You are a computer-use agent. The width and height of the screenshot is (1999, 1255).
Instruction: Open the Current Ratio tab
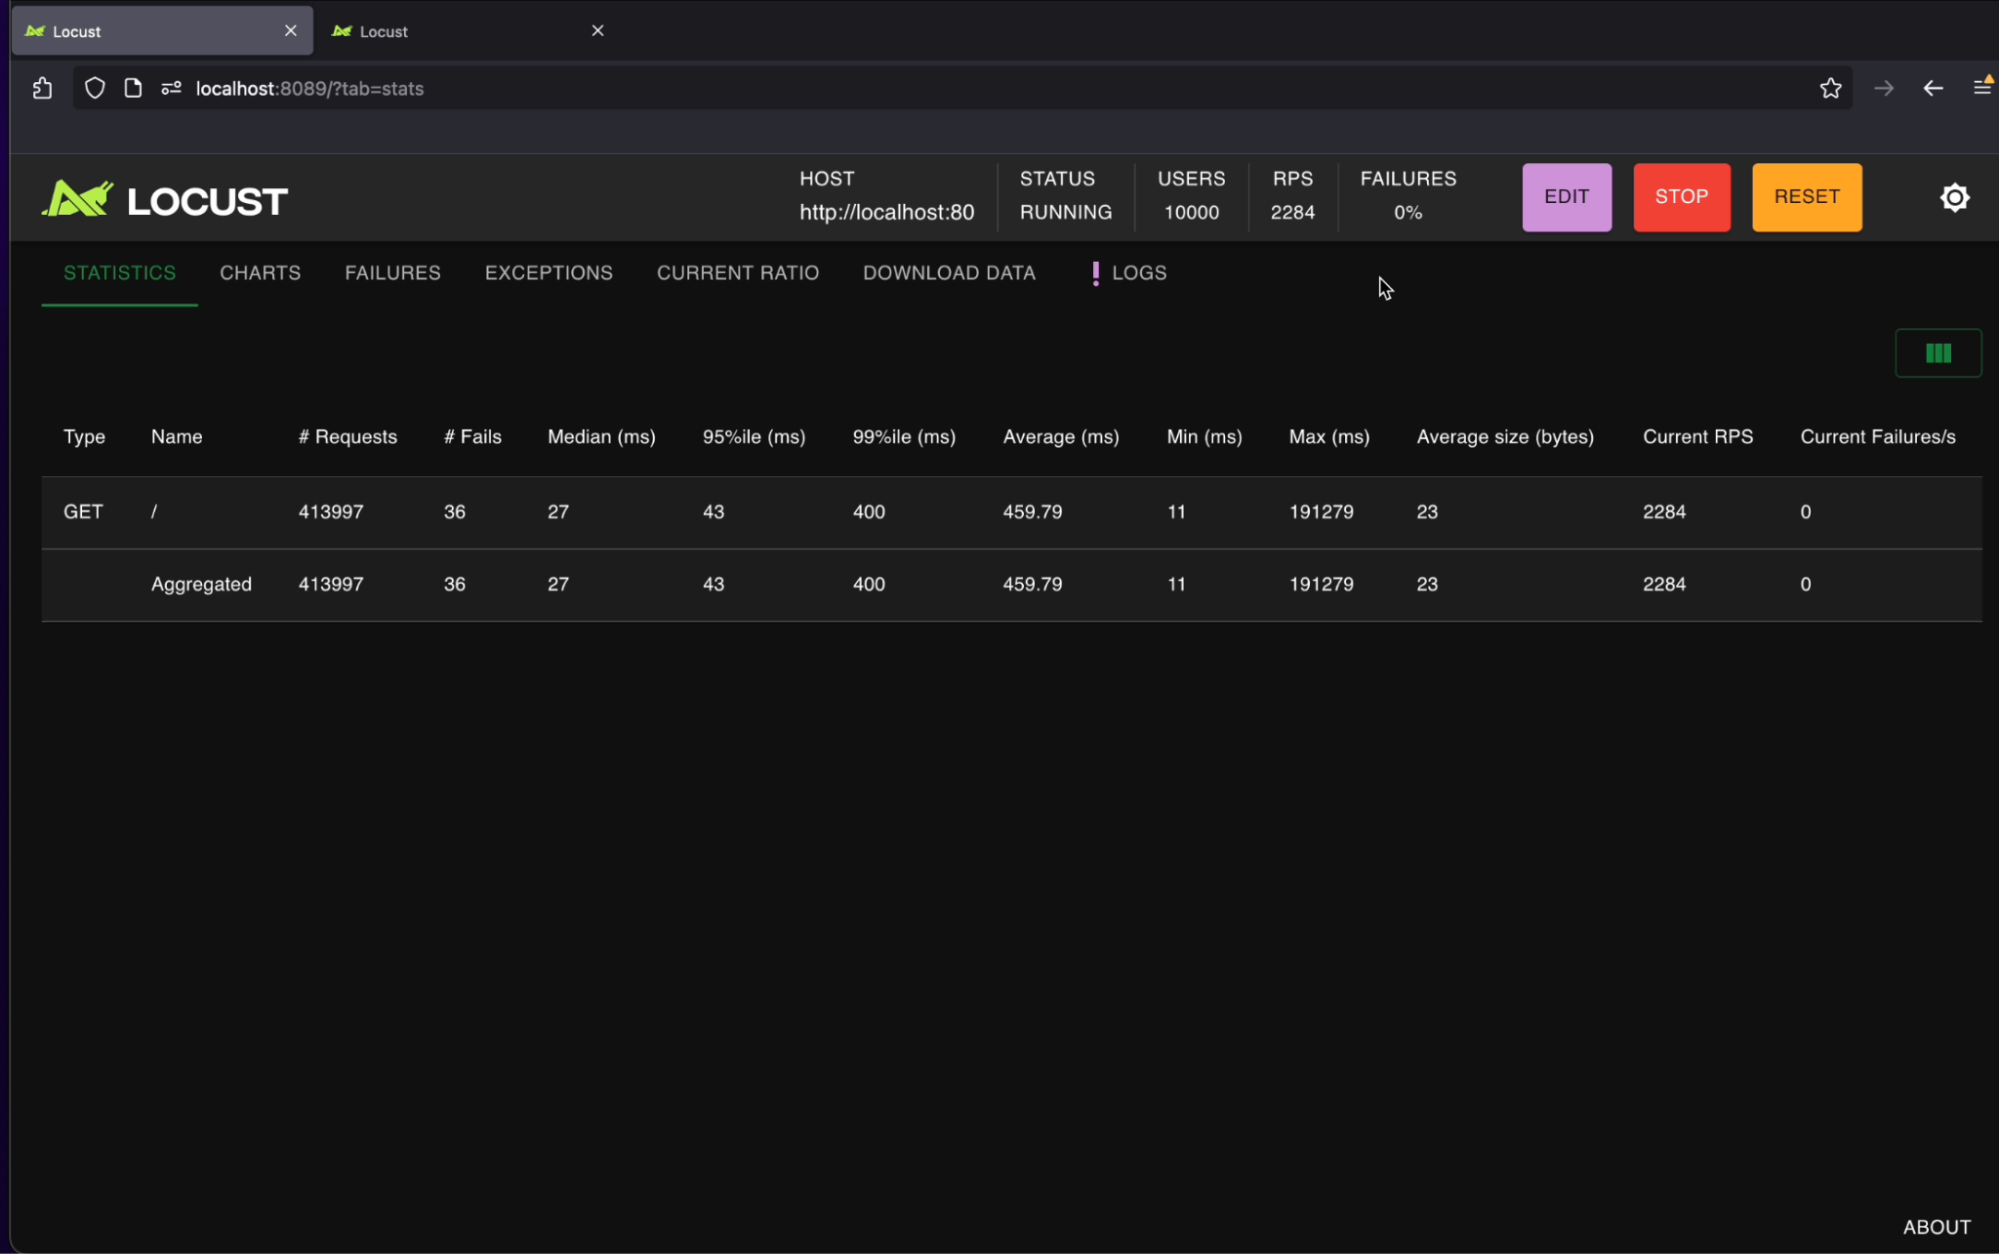pyautogui.click(x=738, y=273)
